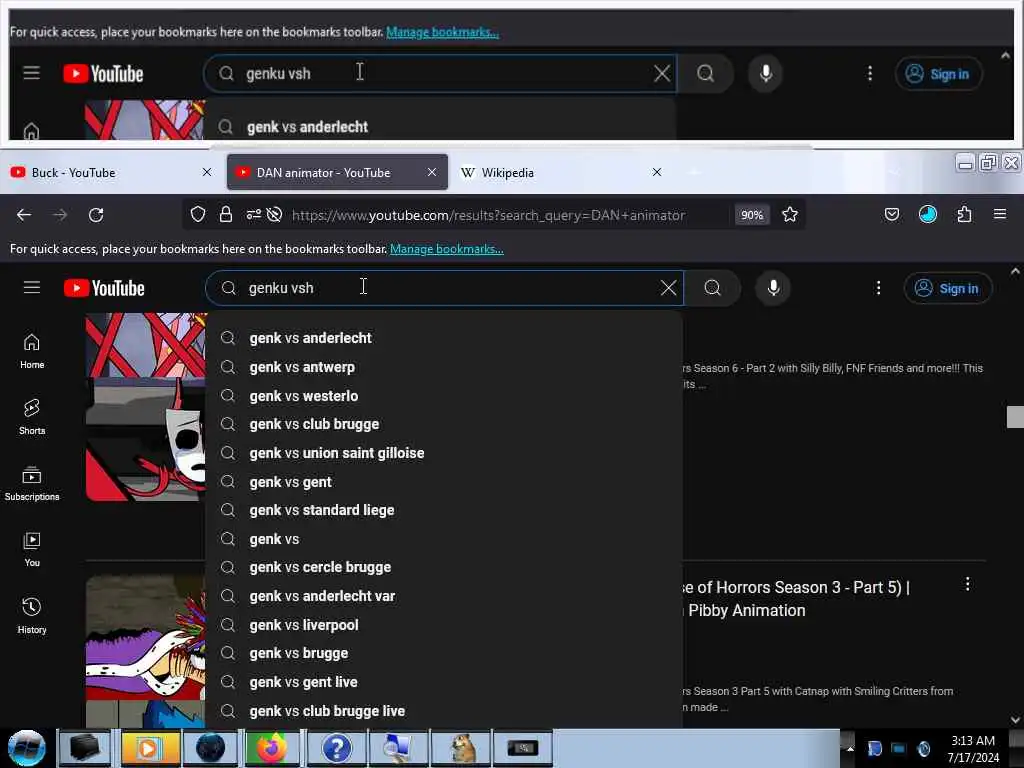1024x768 pixels.
Task: Close the DAN animator tab
Action: (x=432, y=172)
